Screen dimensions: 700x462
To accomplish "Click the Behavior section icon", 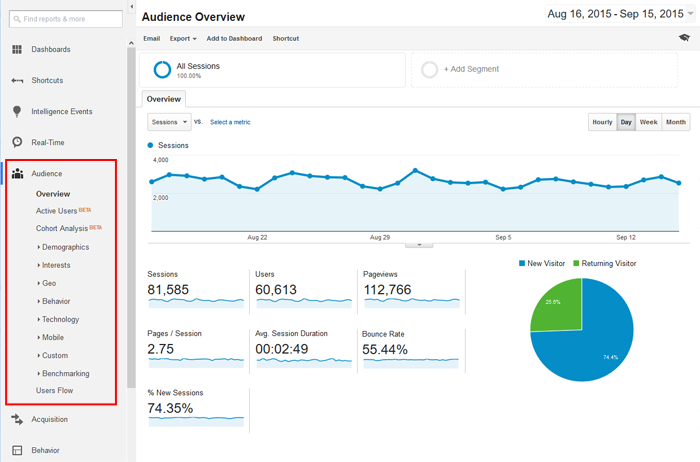I will coord(17,450).
